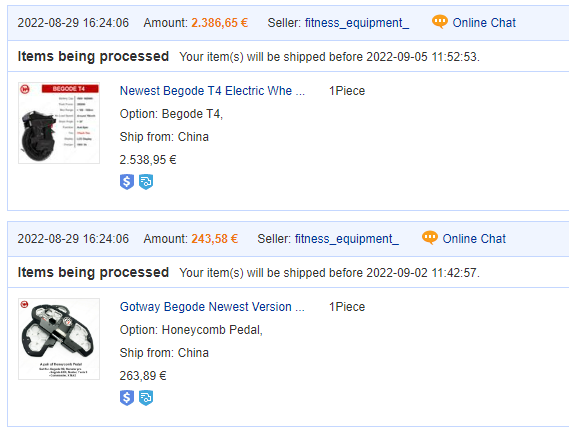Screen dimensions: 569x433
Task: Click red logo on Begode T4 thumbnail
Action: pos(25,89)
